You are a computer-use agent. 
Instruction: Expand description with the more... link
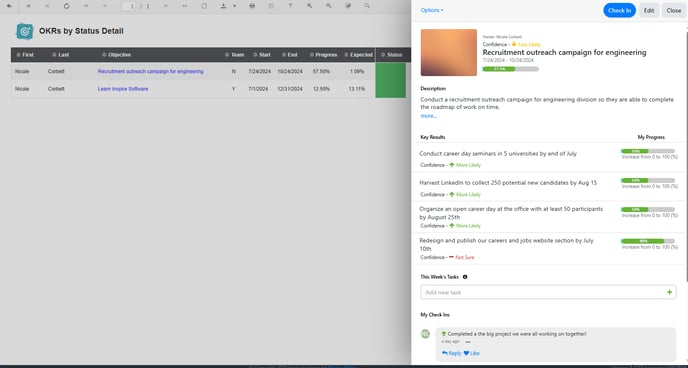(x=428, y=116)
